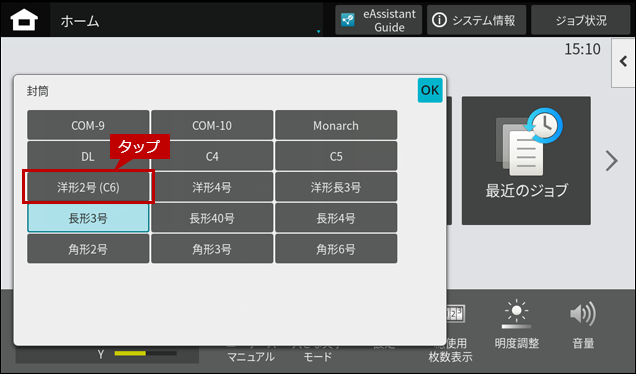Open the eAssistant Guide icon
Viewport: 636px width, 374px height.
coord(348,20)
